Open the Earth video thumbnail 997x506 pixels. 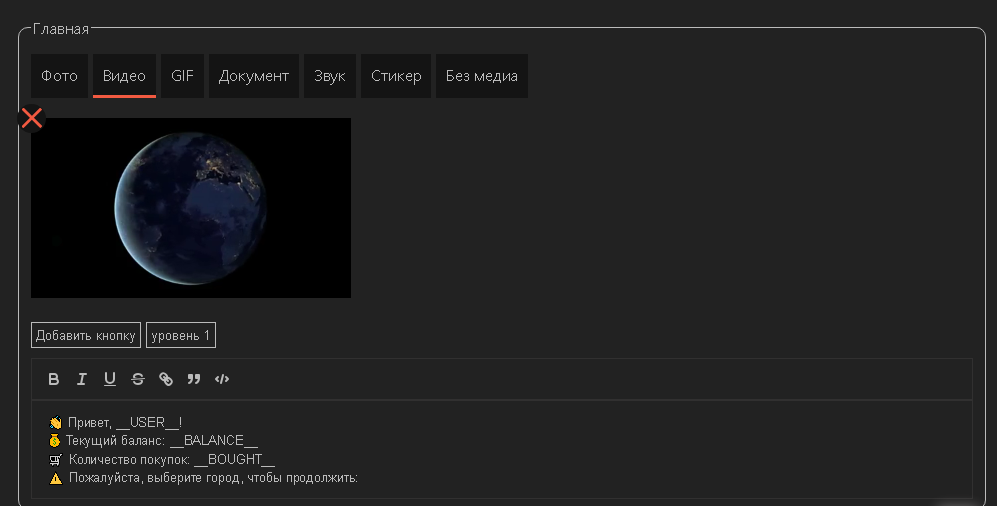(x=191, y=208)
